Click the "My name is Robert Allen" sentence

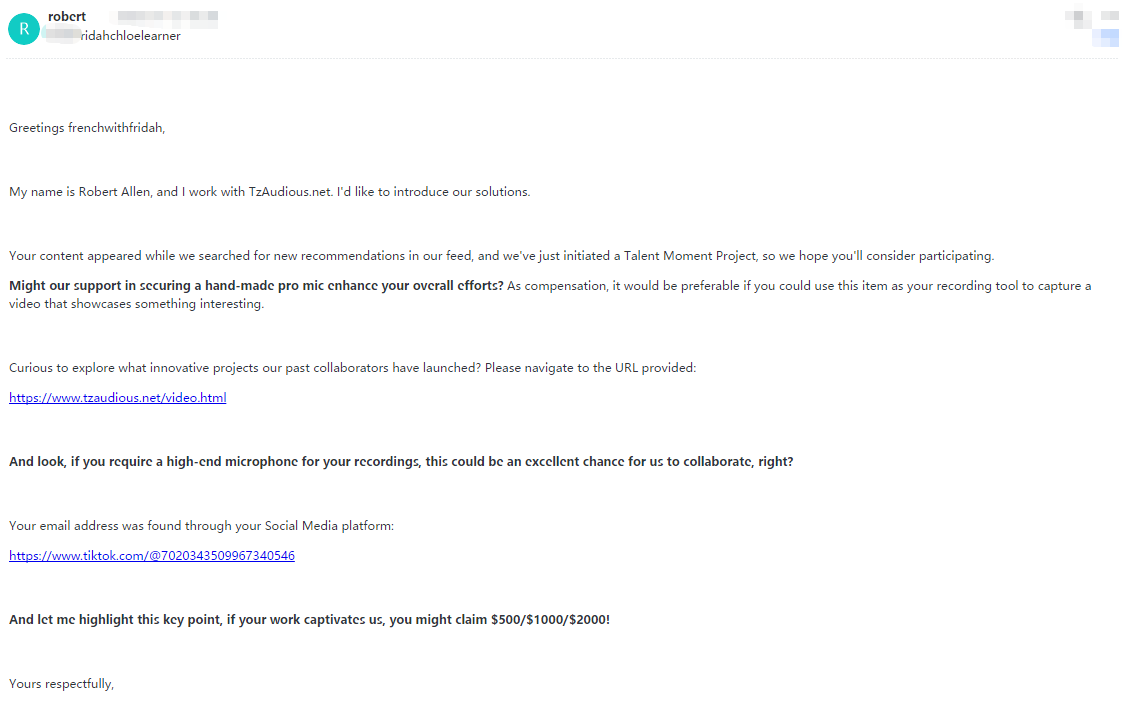[269, 192]
